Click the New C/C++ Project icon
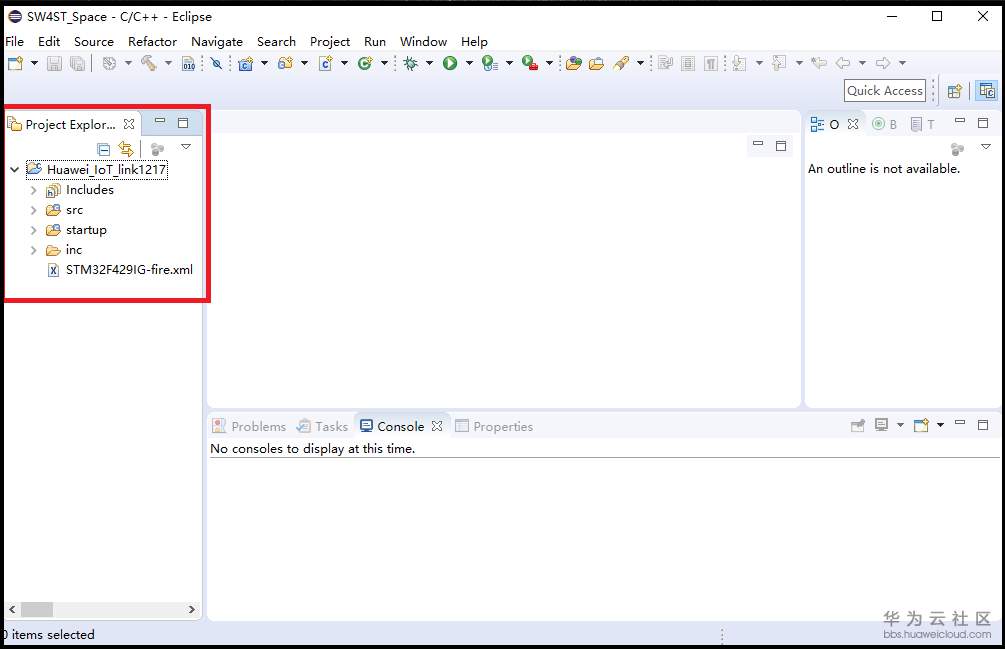The width and height of the screenshot is (1005, 649). (x=245, y=63)
